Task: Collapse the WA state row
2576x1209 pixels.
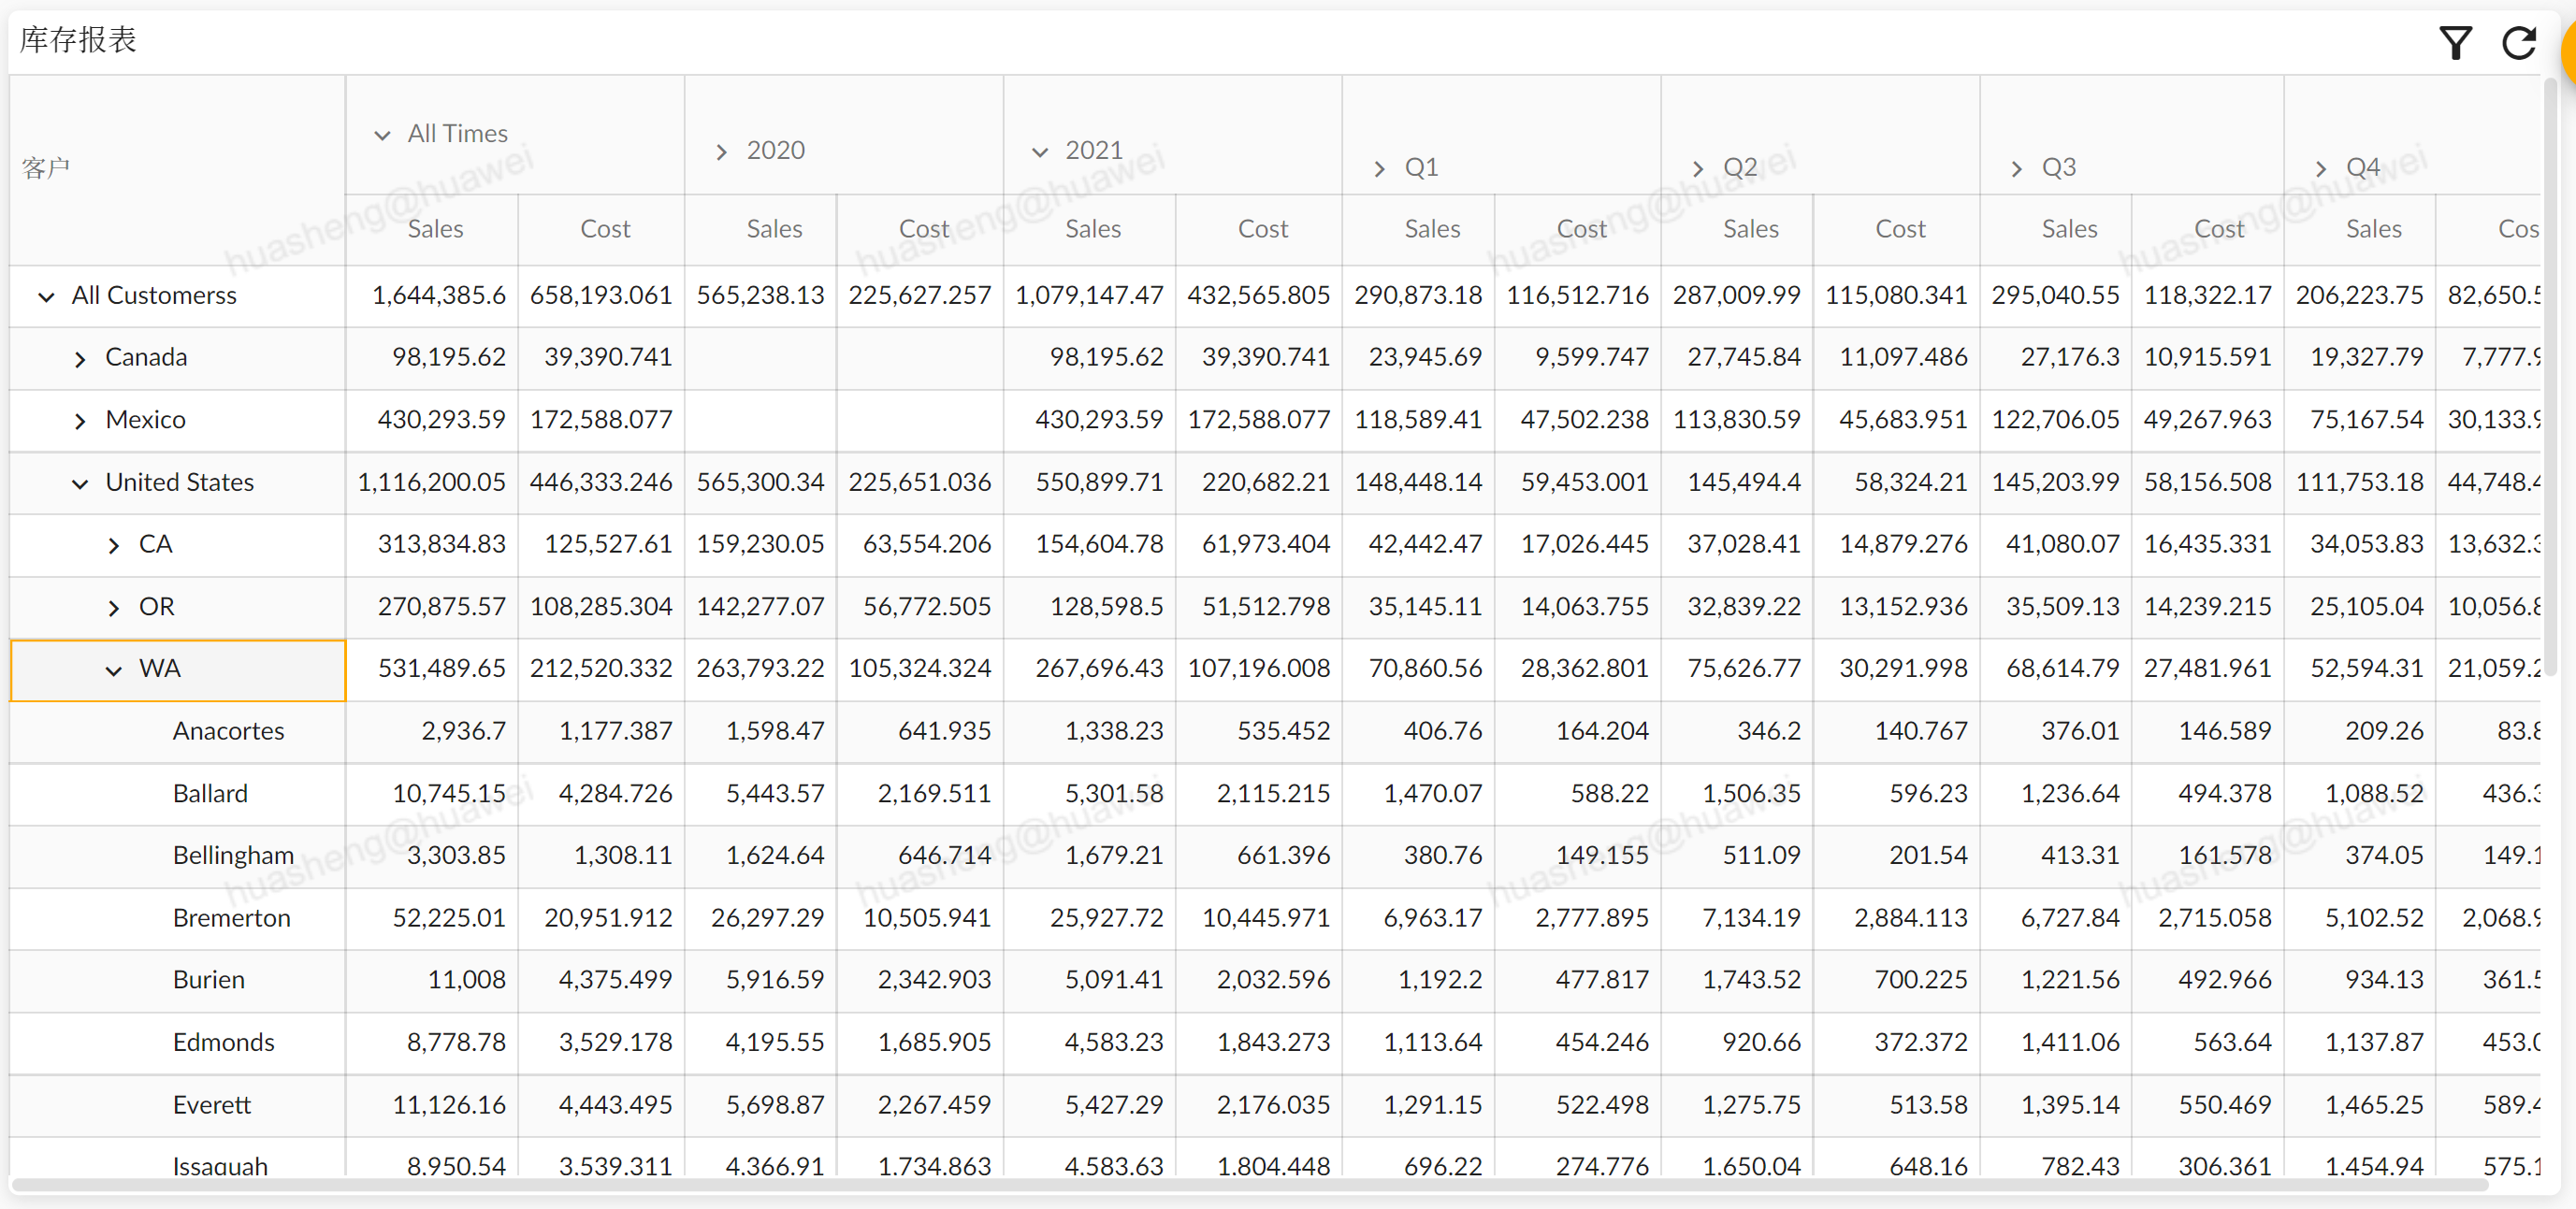Action: [113, 671]
